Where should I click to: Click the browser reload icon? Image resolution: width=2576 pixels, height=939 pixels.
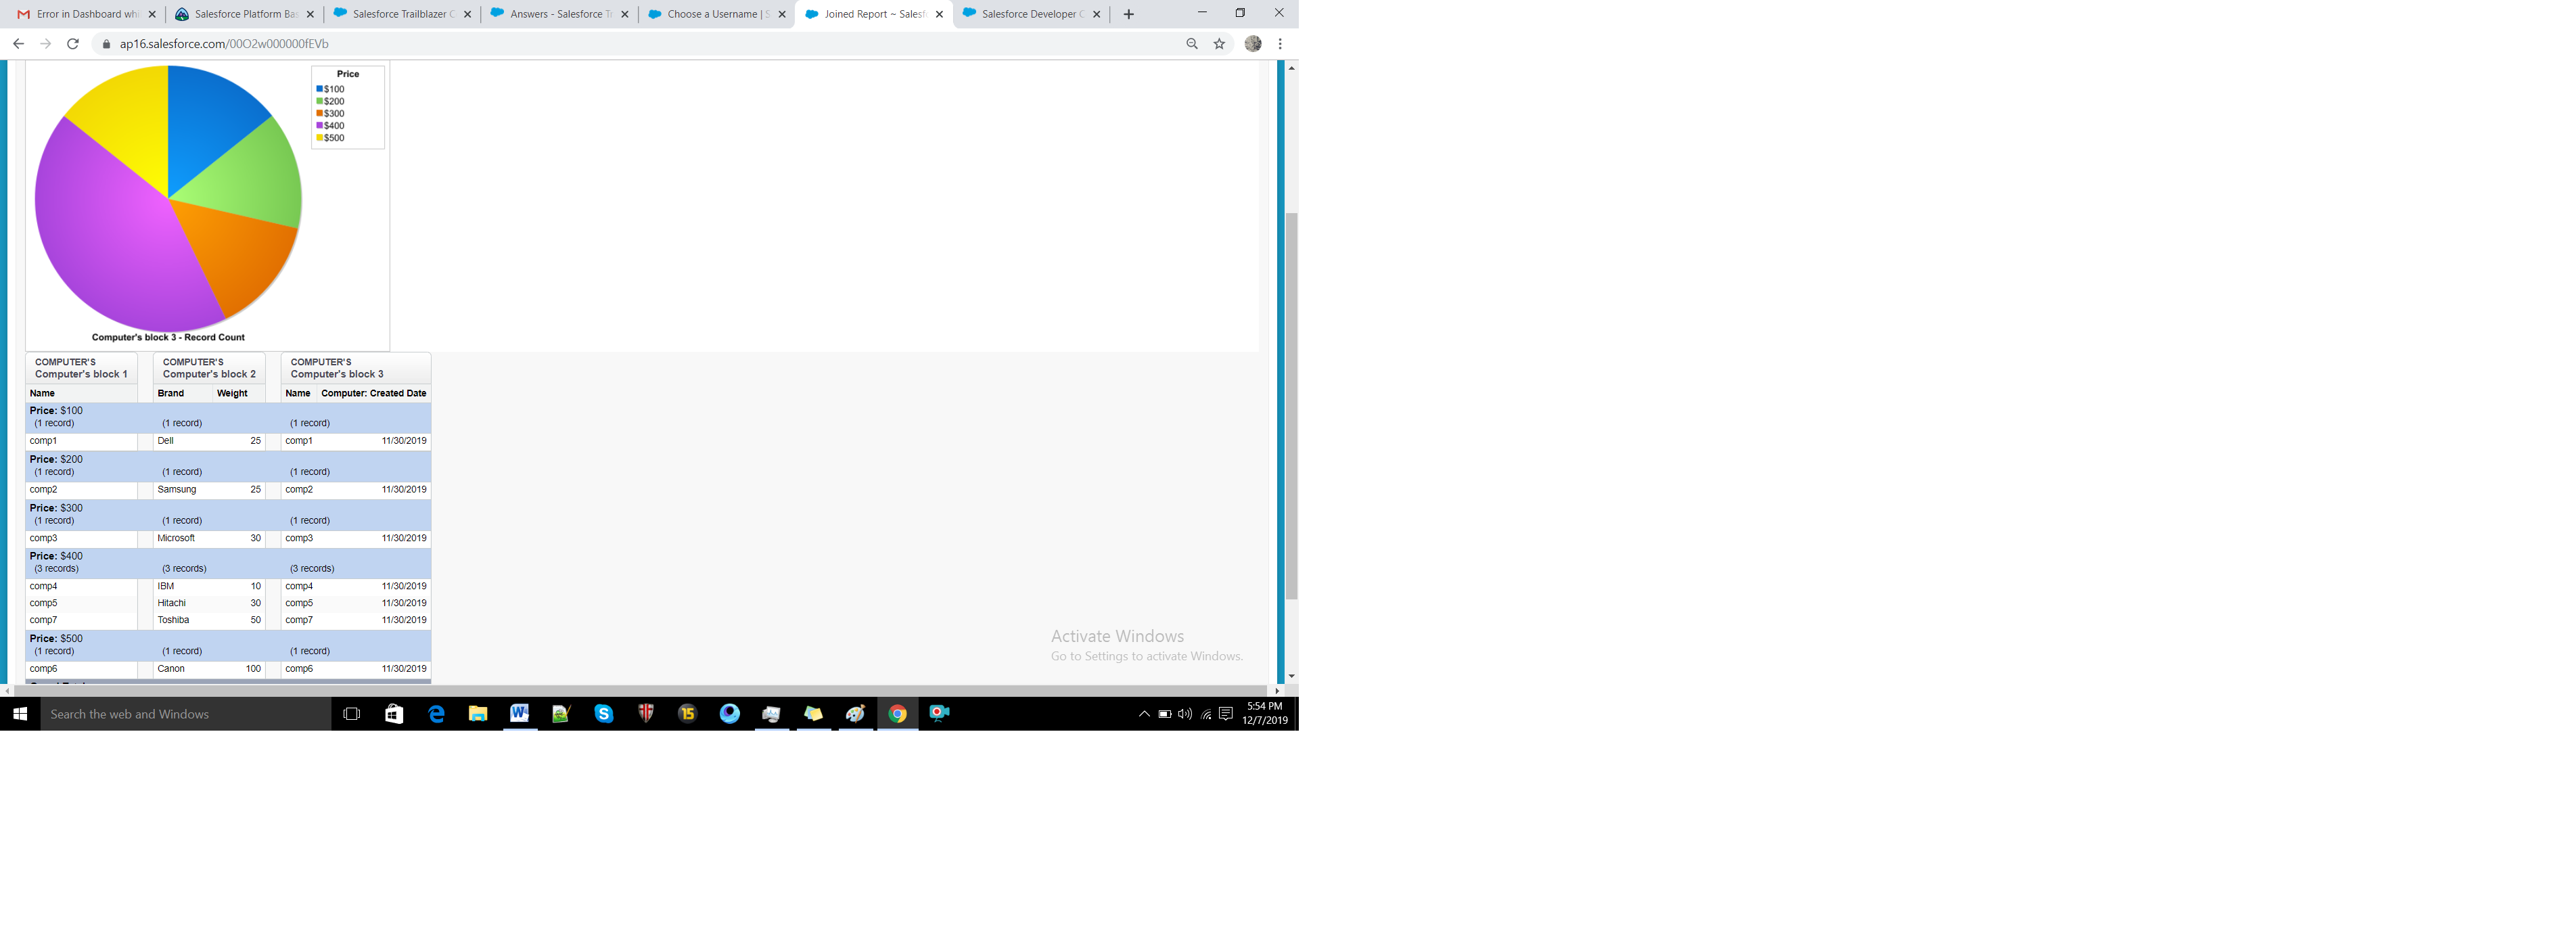73,44
